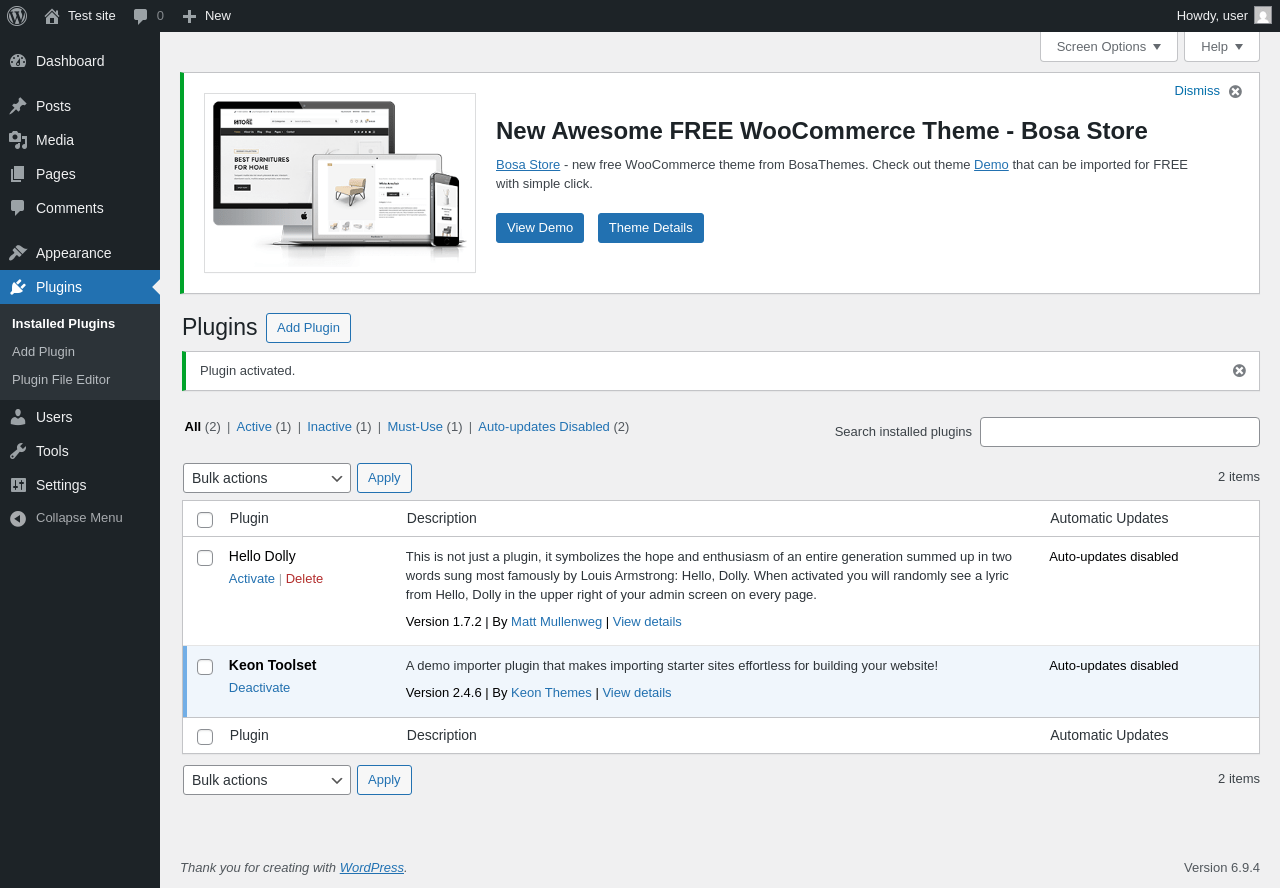1280x888 pixels.
Task: Click the Search installed plugins field
Action: 1119,432
